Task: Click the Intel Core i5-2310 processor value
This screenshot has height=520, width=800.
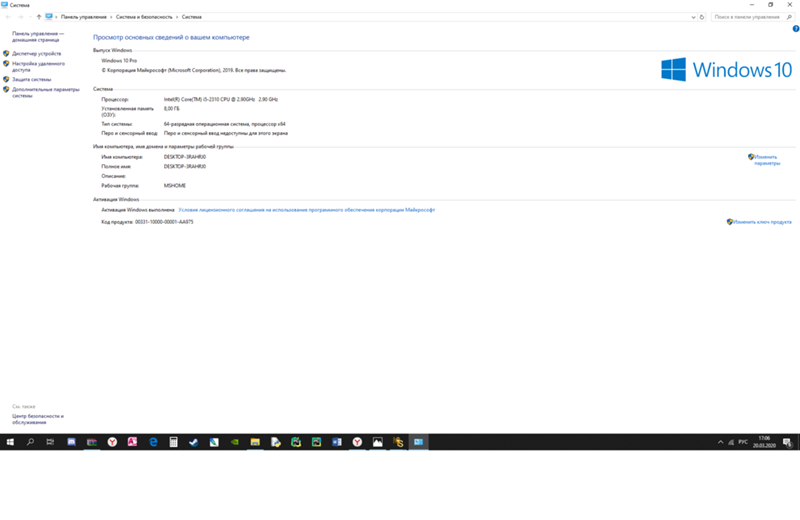Action: click(x=221, y=100)
